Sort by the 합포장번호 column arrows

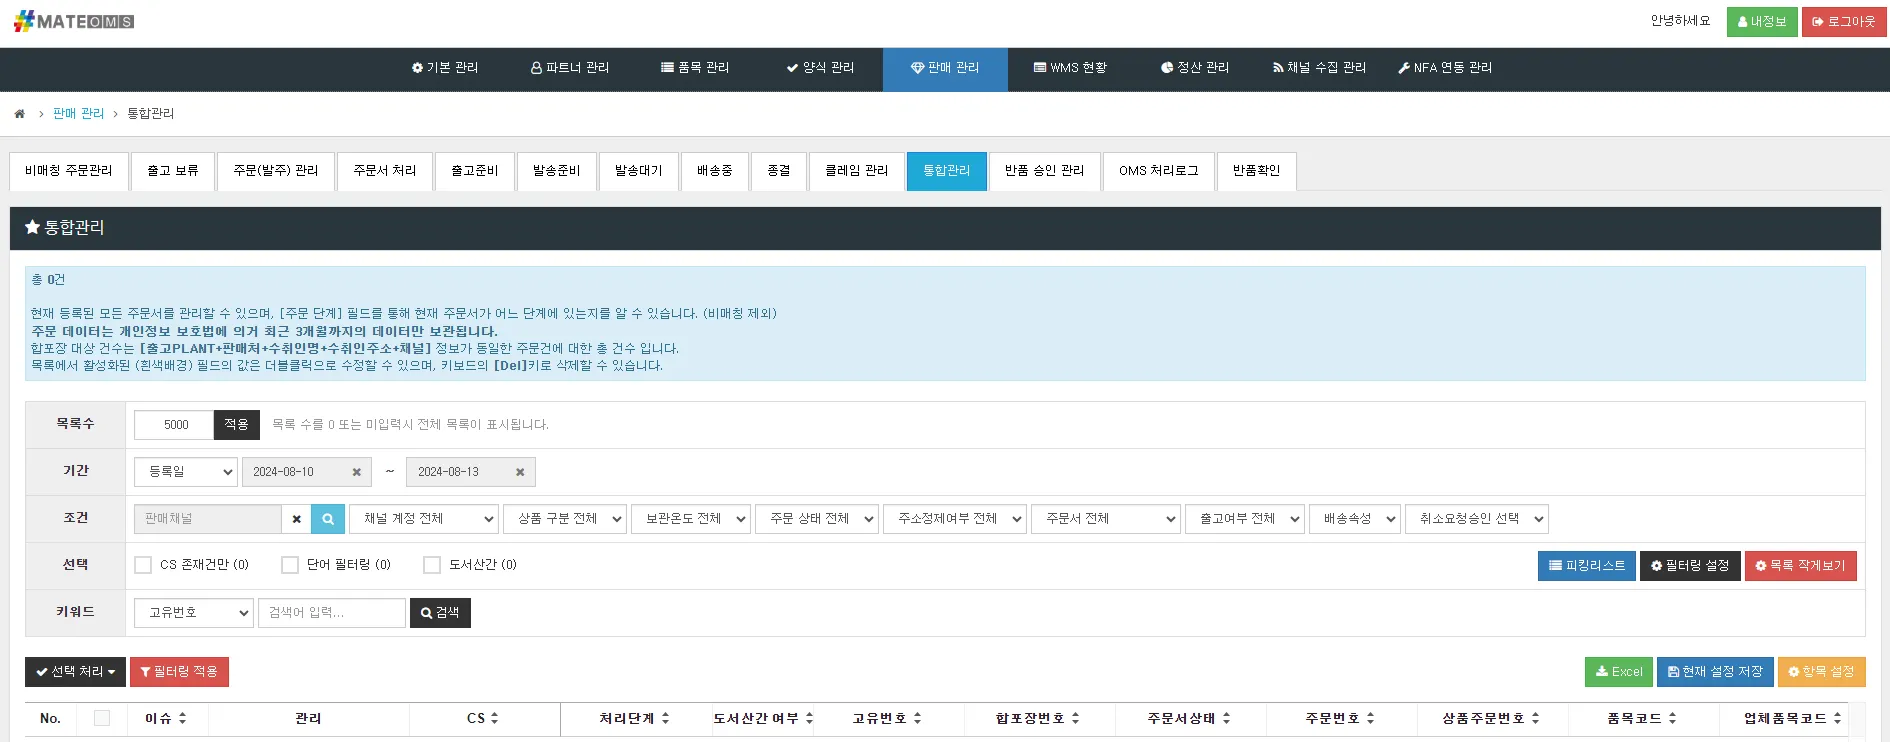coord(1075,718)
